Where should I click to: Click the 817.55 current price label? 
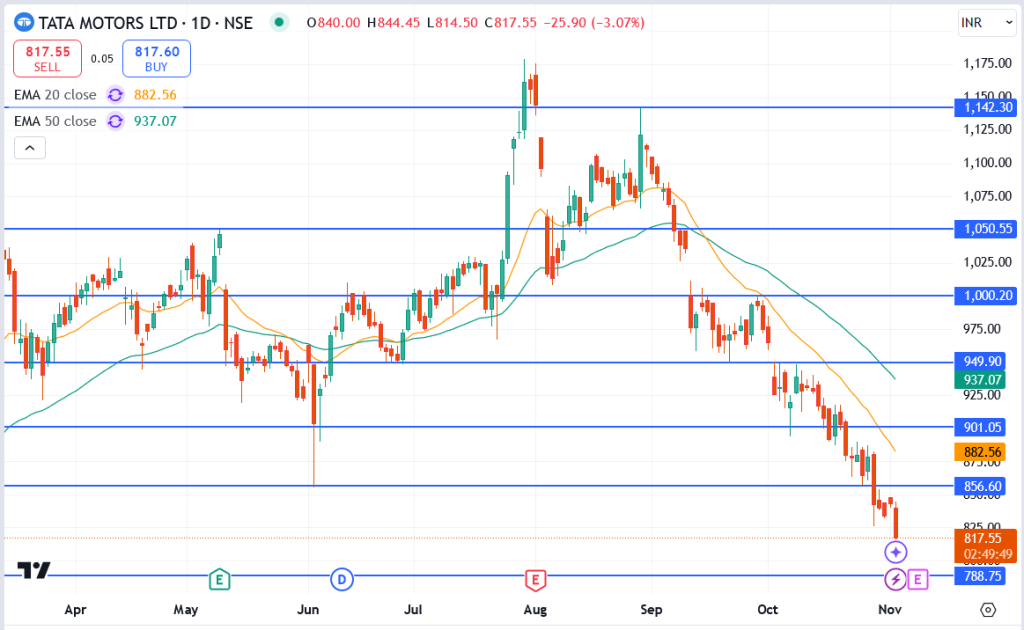[x=985, y=546]
